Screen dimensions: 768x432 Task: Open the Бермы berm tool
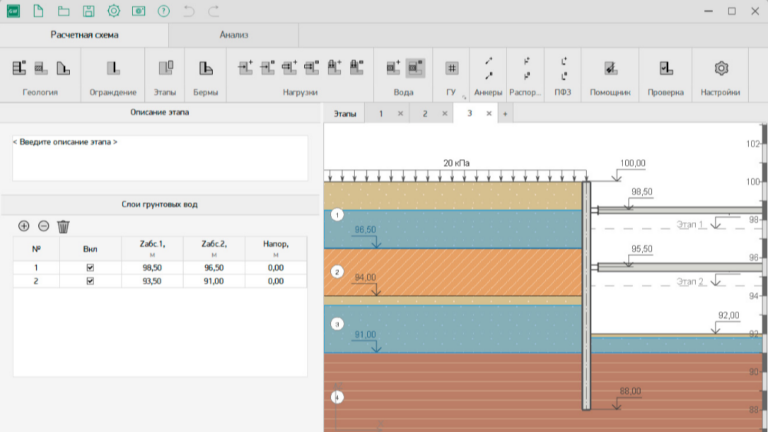coord(206,68)
